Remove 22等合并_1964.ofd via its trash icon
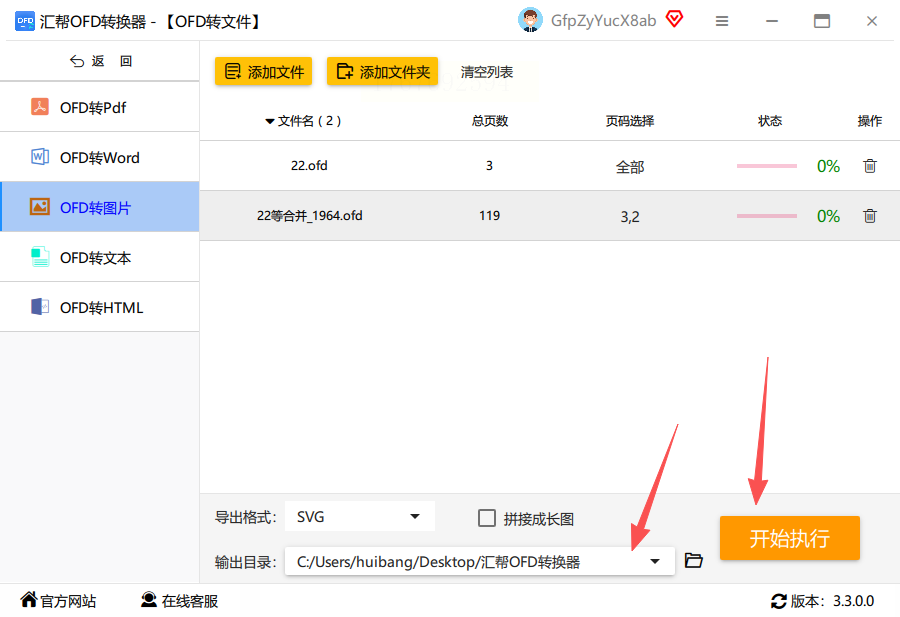The height and width of the screenshot is (617, 900). click(870, 216)
